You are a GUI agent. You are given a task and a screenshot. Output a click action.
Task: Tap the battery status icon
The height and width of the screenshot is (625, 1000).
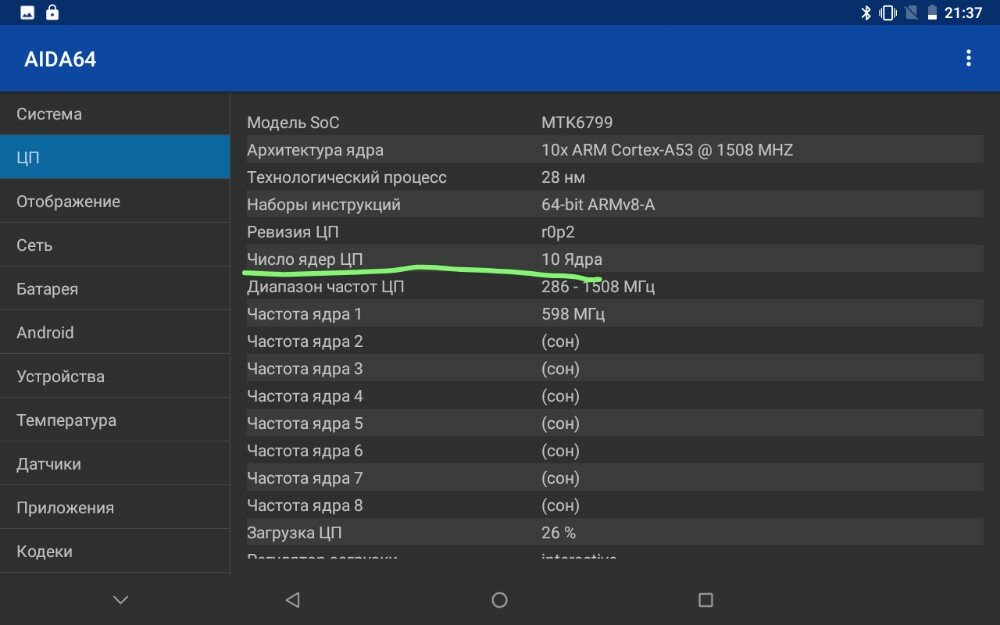tap(932, 13)
